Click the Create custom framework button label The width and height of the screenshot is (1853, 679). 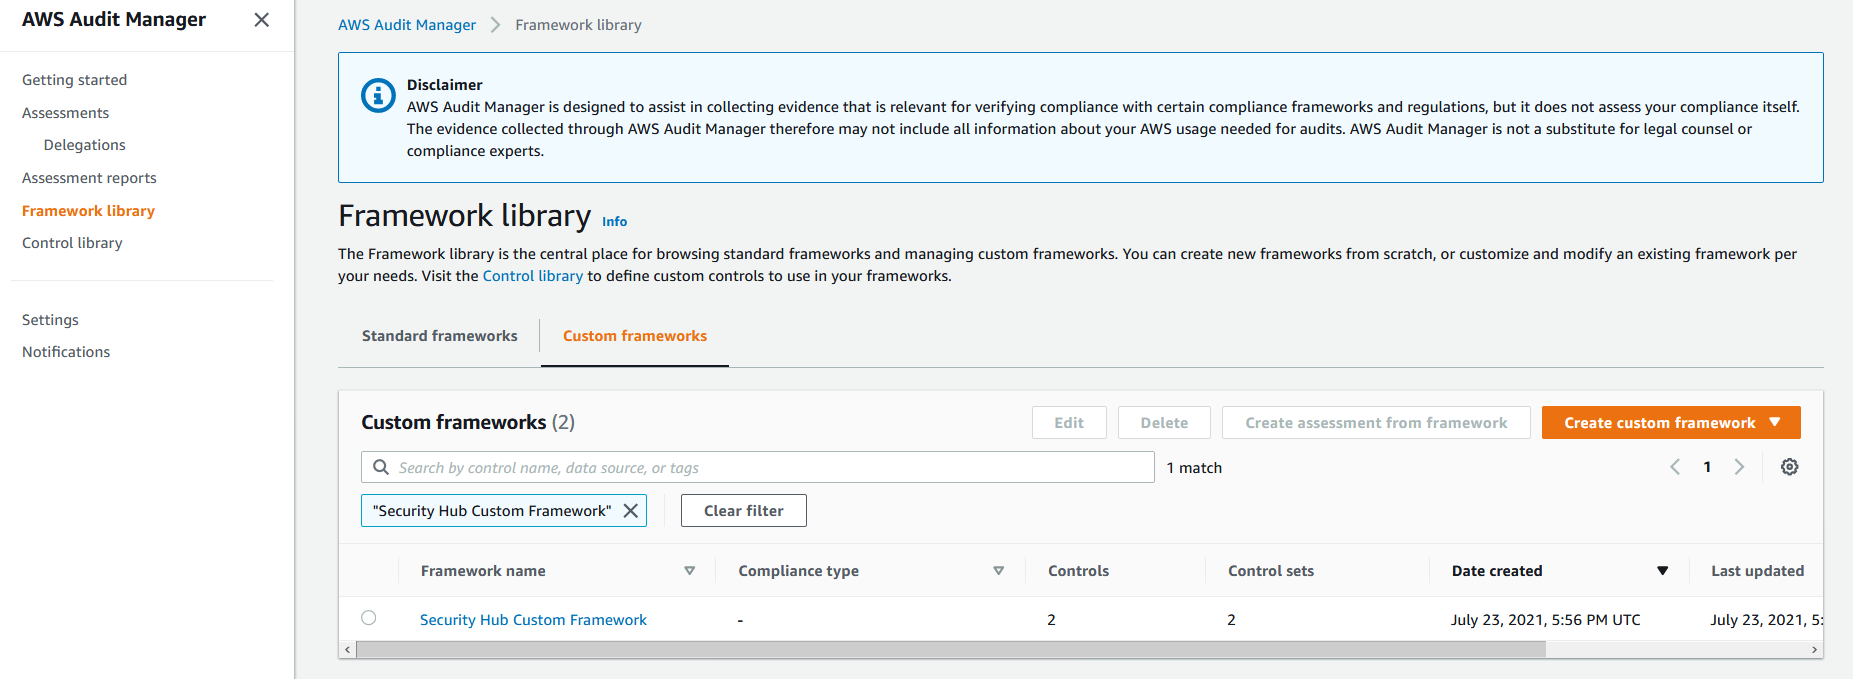pos(1660,423)
